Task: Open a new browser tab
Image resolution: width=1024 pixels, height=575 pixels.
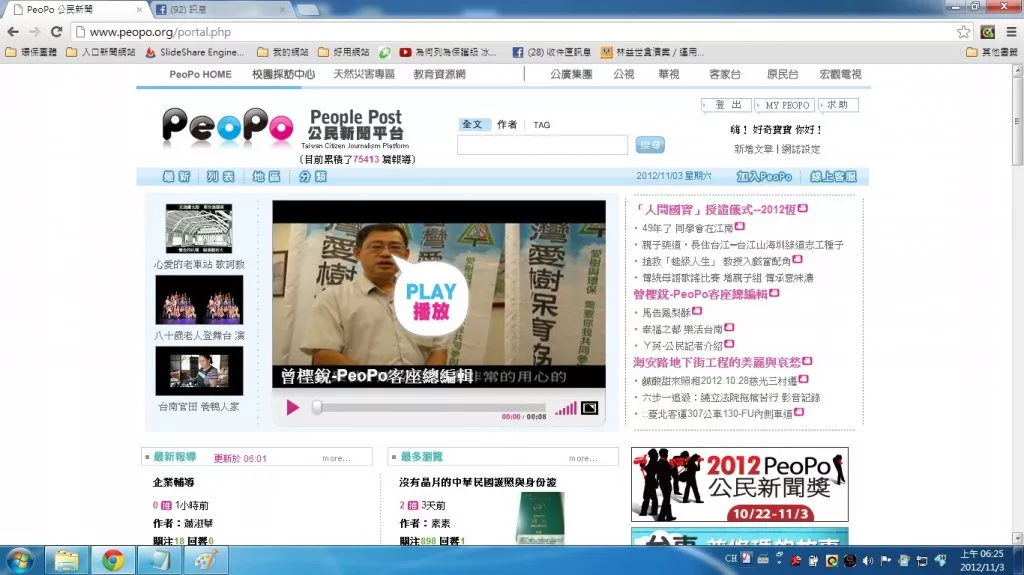Action: pos(308,10)
